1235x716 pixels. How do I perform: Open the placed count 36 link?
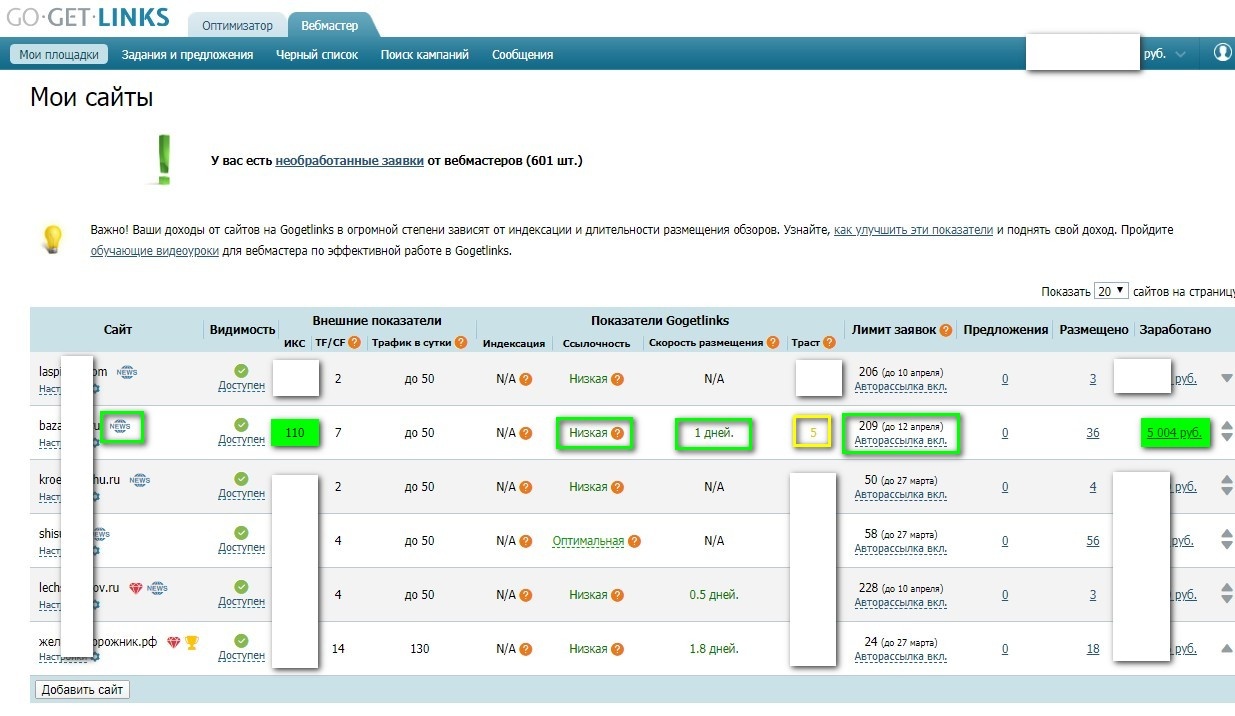(x=1093, y=433)
